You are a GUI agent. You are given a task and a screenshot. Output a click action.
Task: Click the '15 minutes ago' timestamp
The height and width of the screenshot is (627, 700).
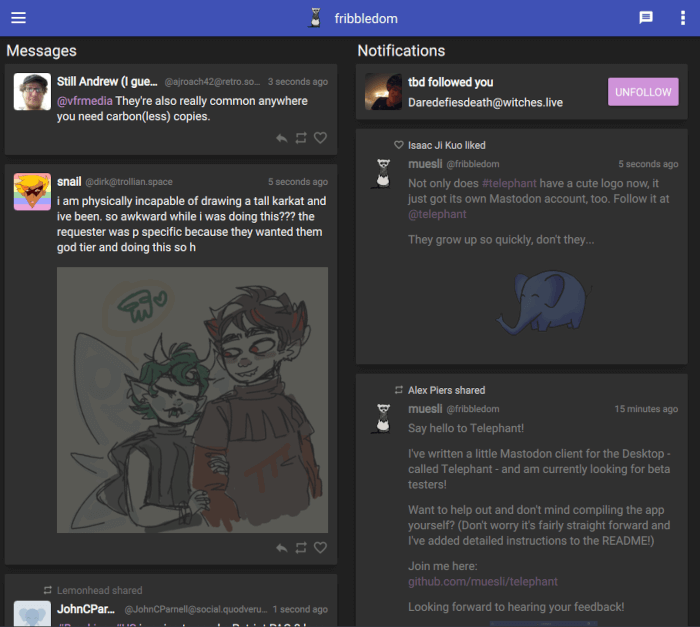click(x=646, y=409)
